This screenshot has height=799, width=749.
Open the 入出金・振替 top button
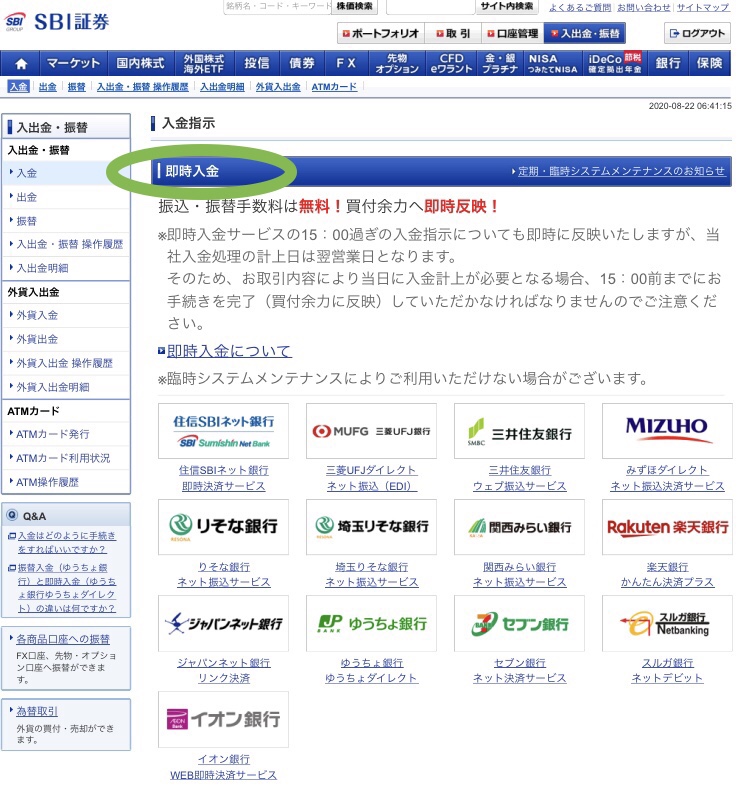tap(585, 34)
